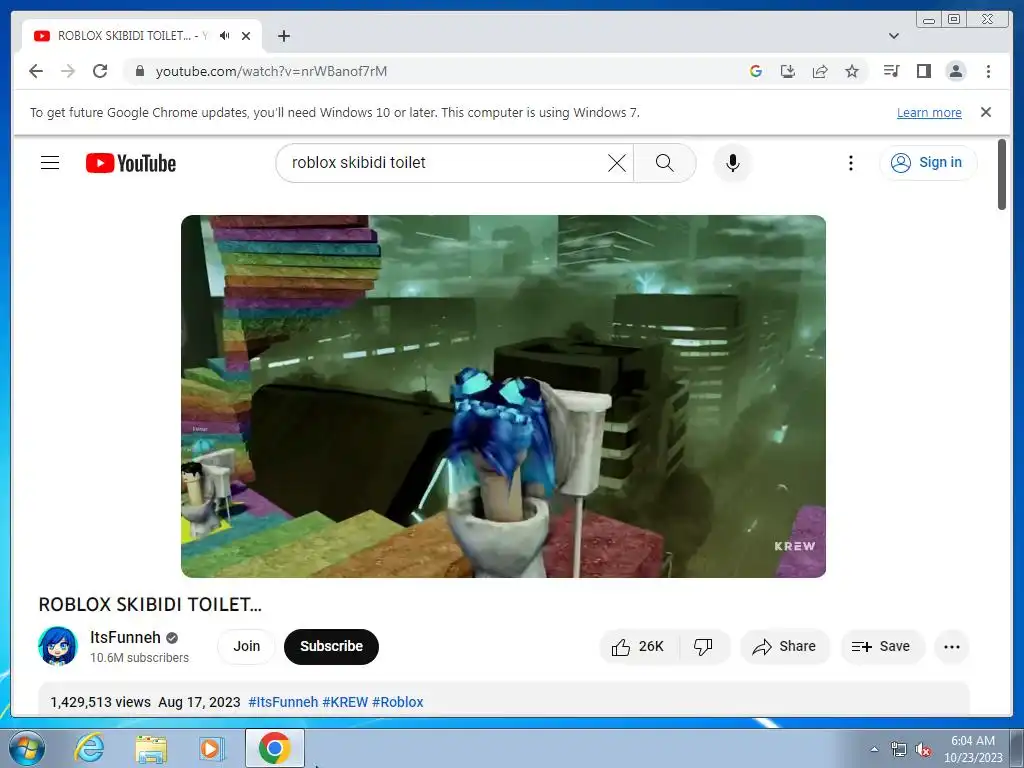Like the video with thumbs up
Viewport: 1024px width, 768px height.
[x=639, y=647]
